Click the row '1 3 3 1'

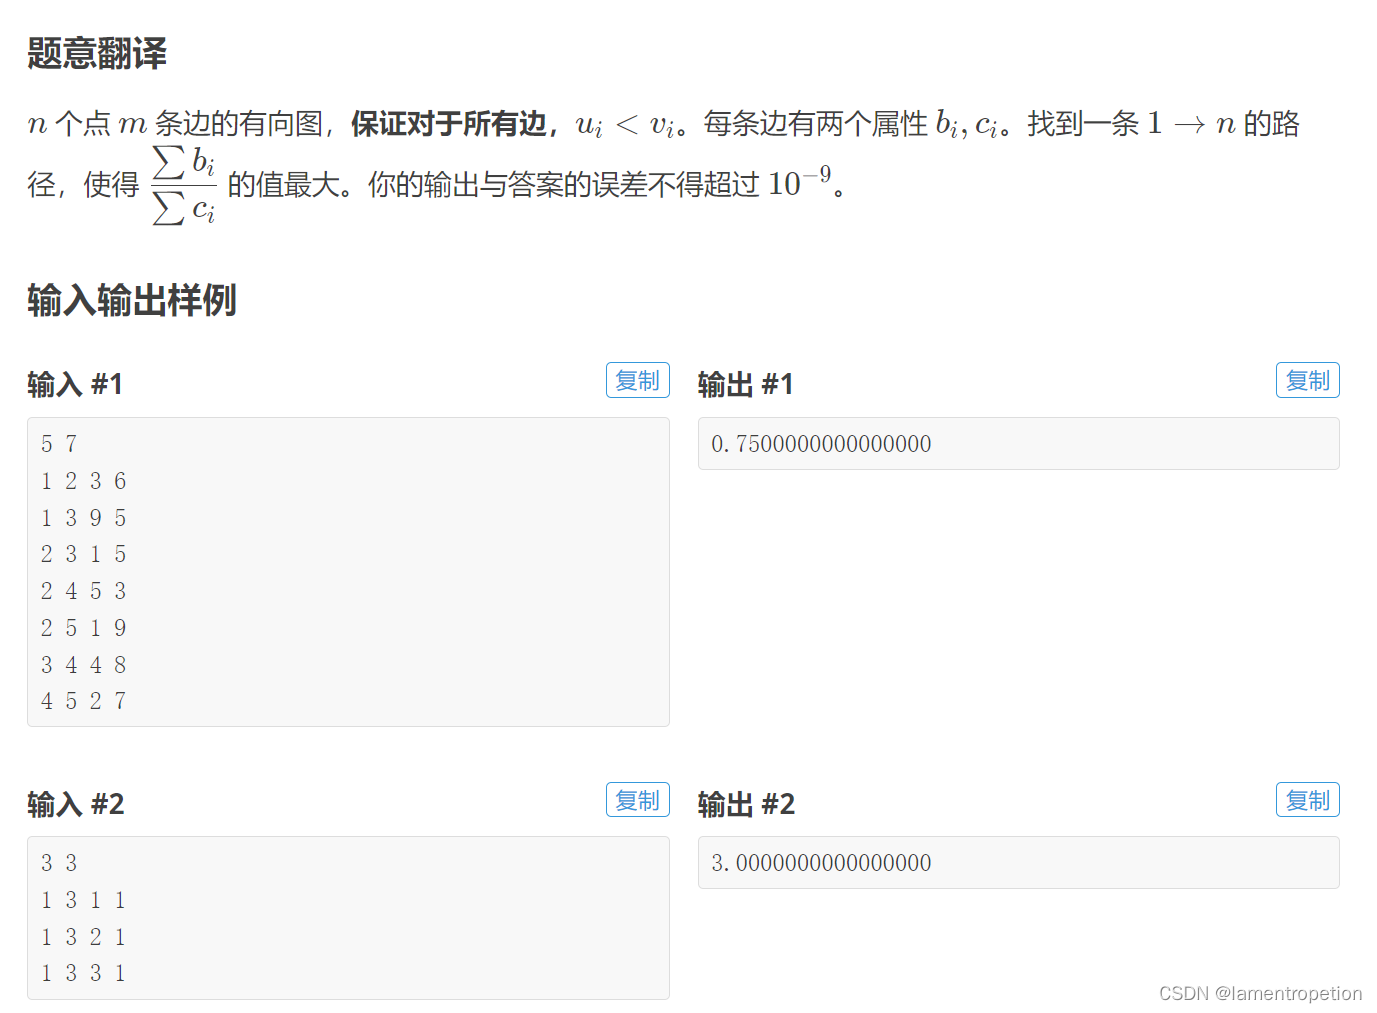(x=84, y=973)
